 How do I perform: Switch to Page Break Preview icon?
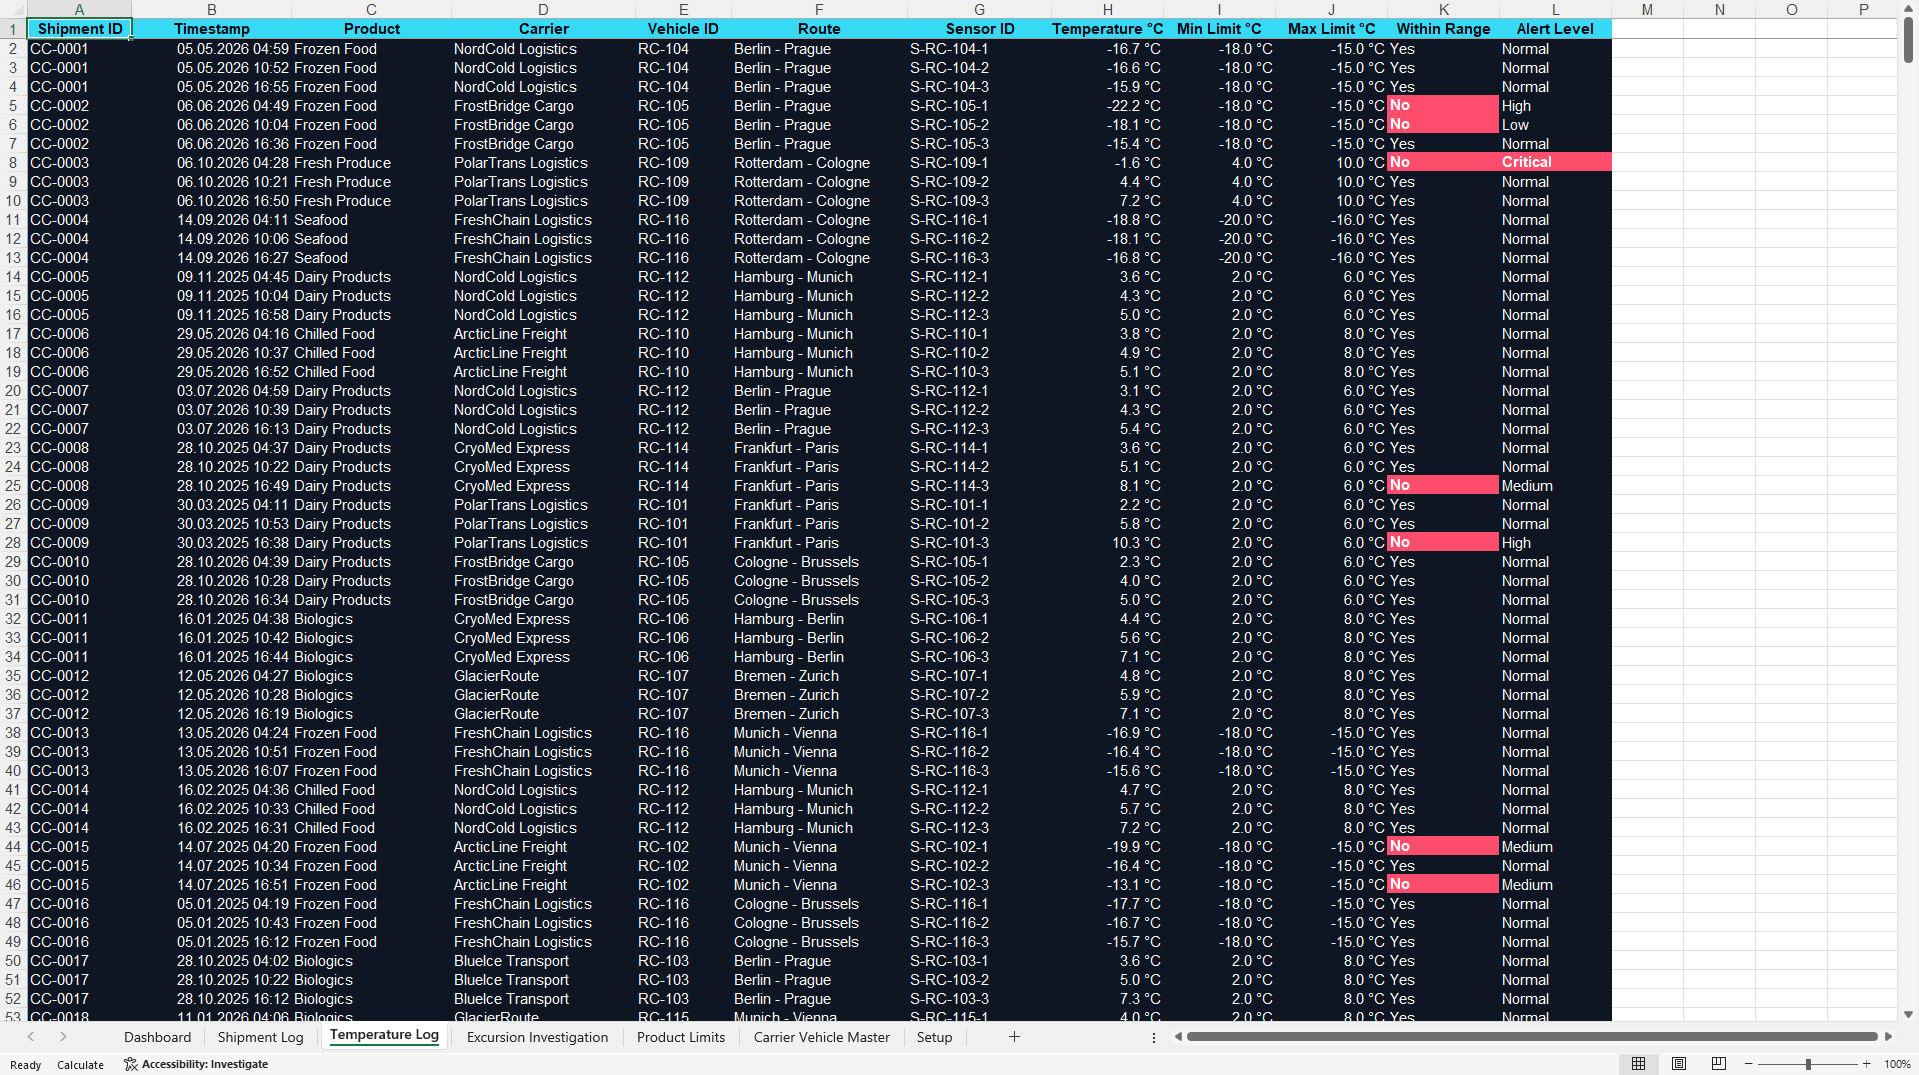point(1719,1064)
